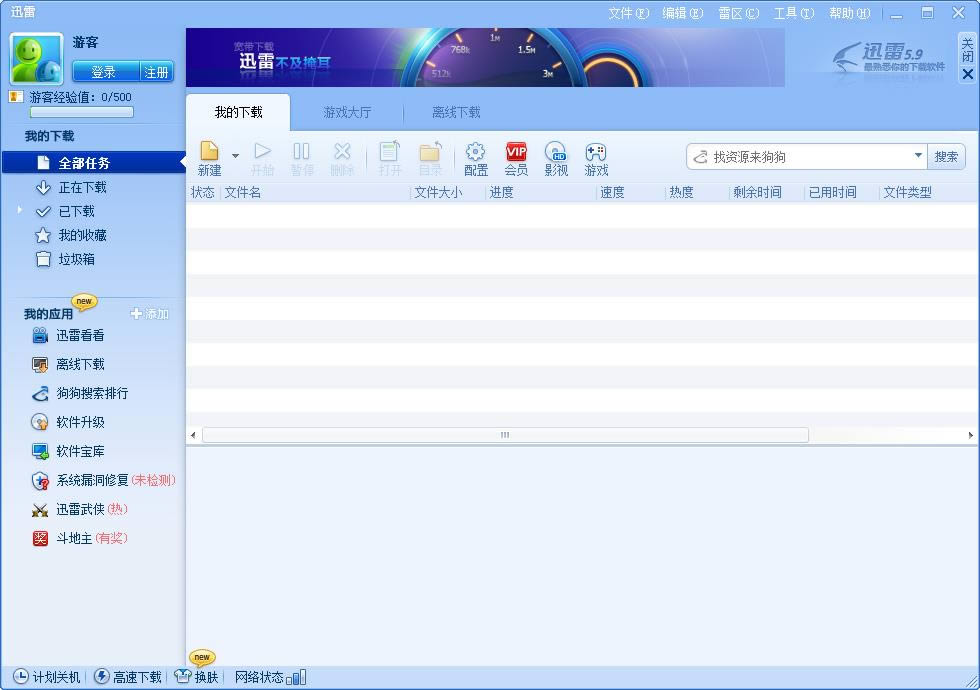Open the 工具(T) menu
The image size is (980, 690).
794,13
